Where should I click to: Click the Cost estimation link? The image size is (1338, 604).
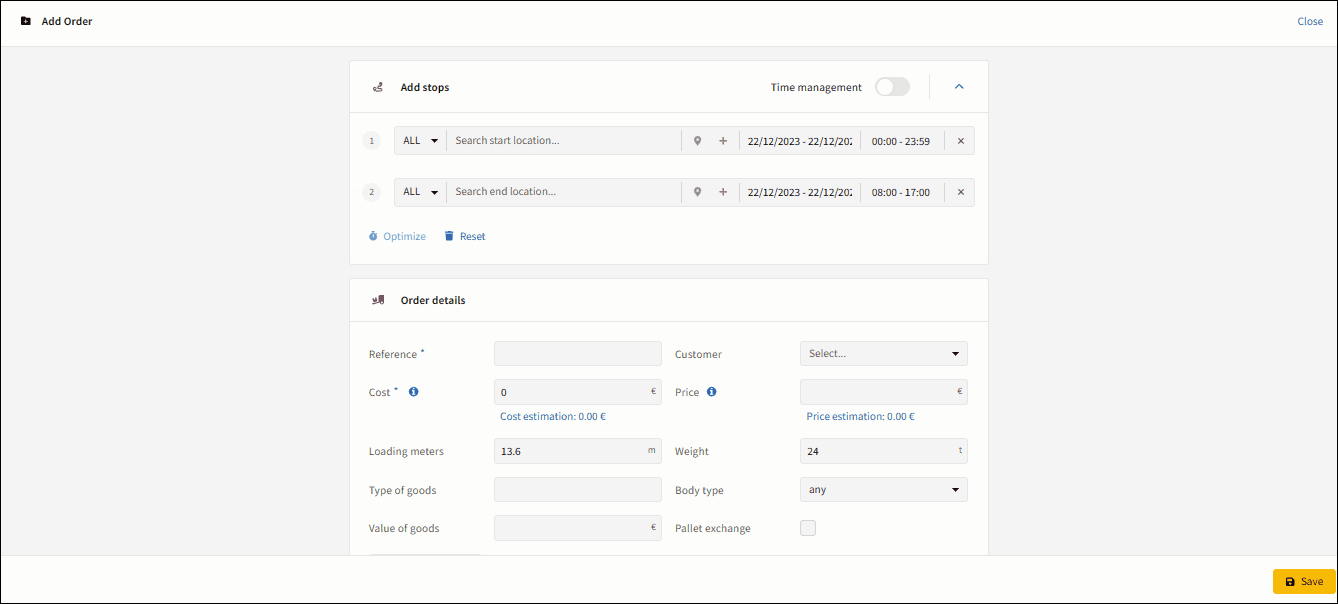553,417
